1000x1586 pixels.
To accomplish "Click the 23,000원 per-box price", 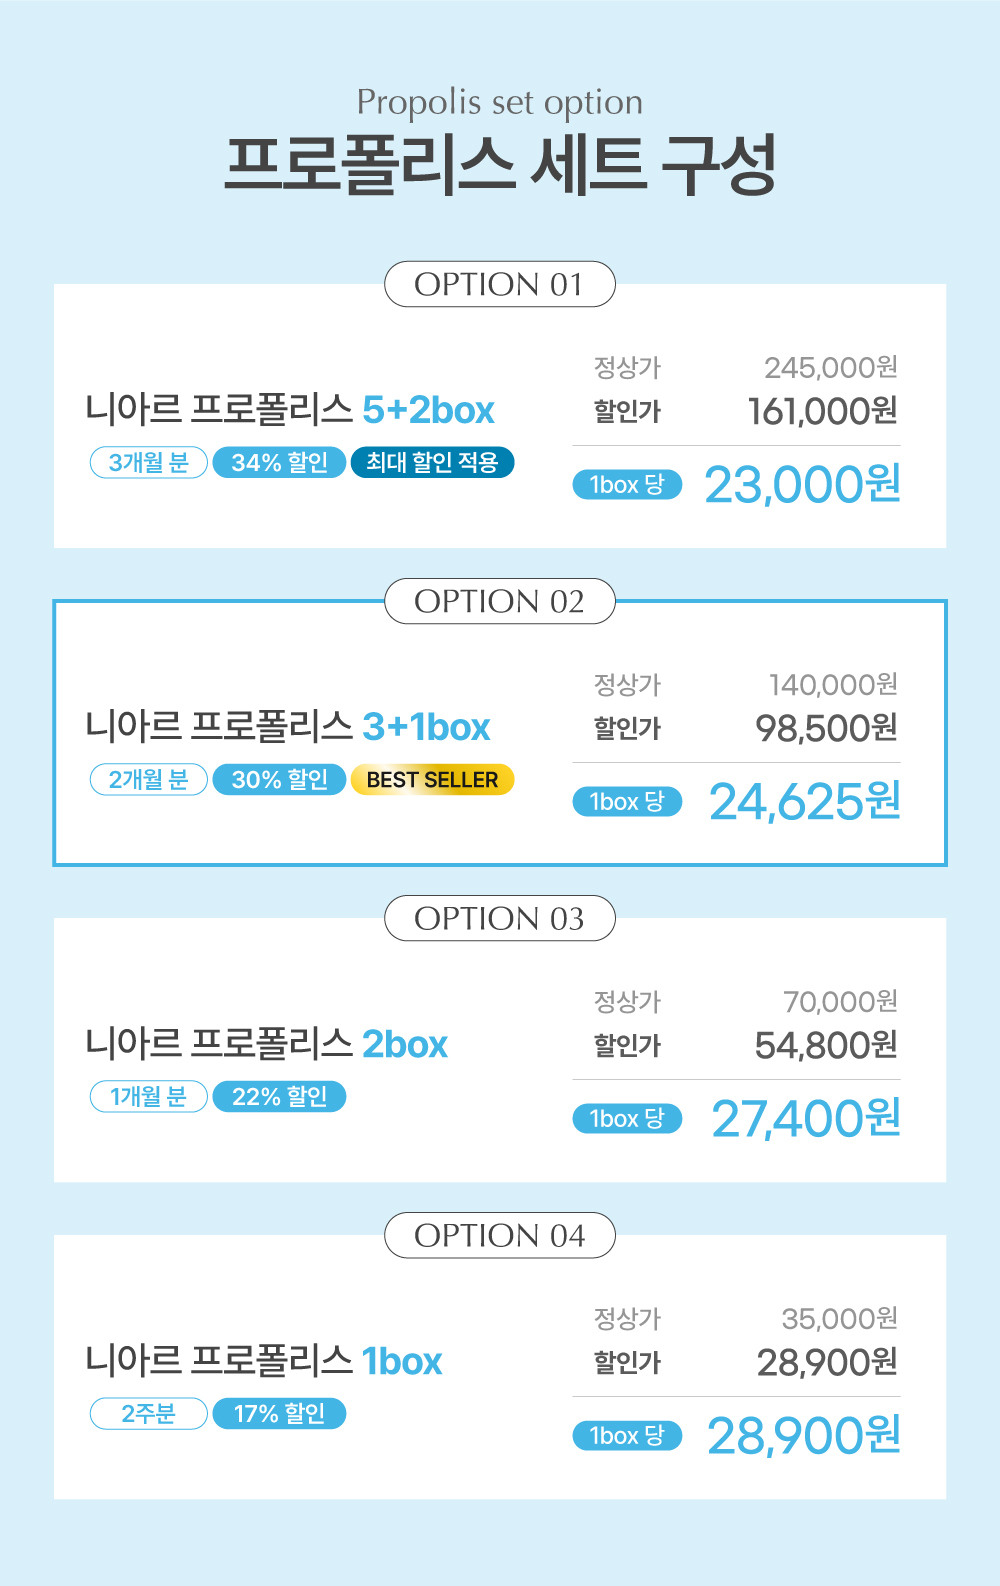I will click(802, 485).
